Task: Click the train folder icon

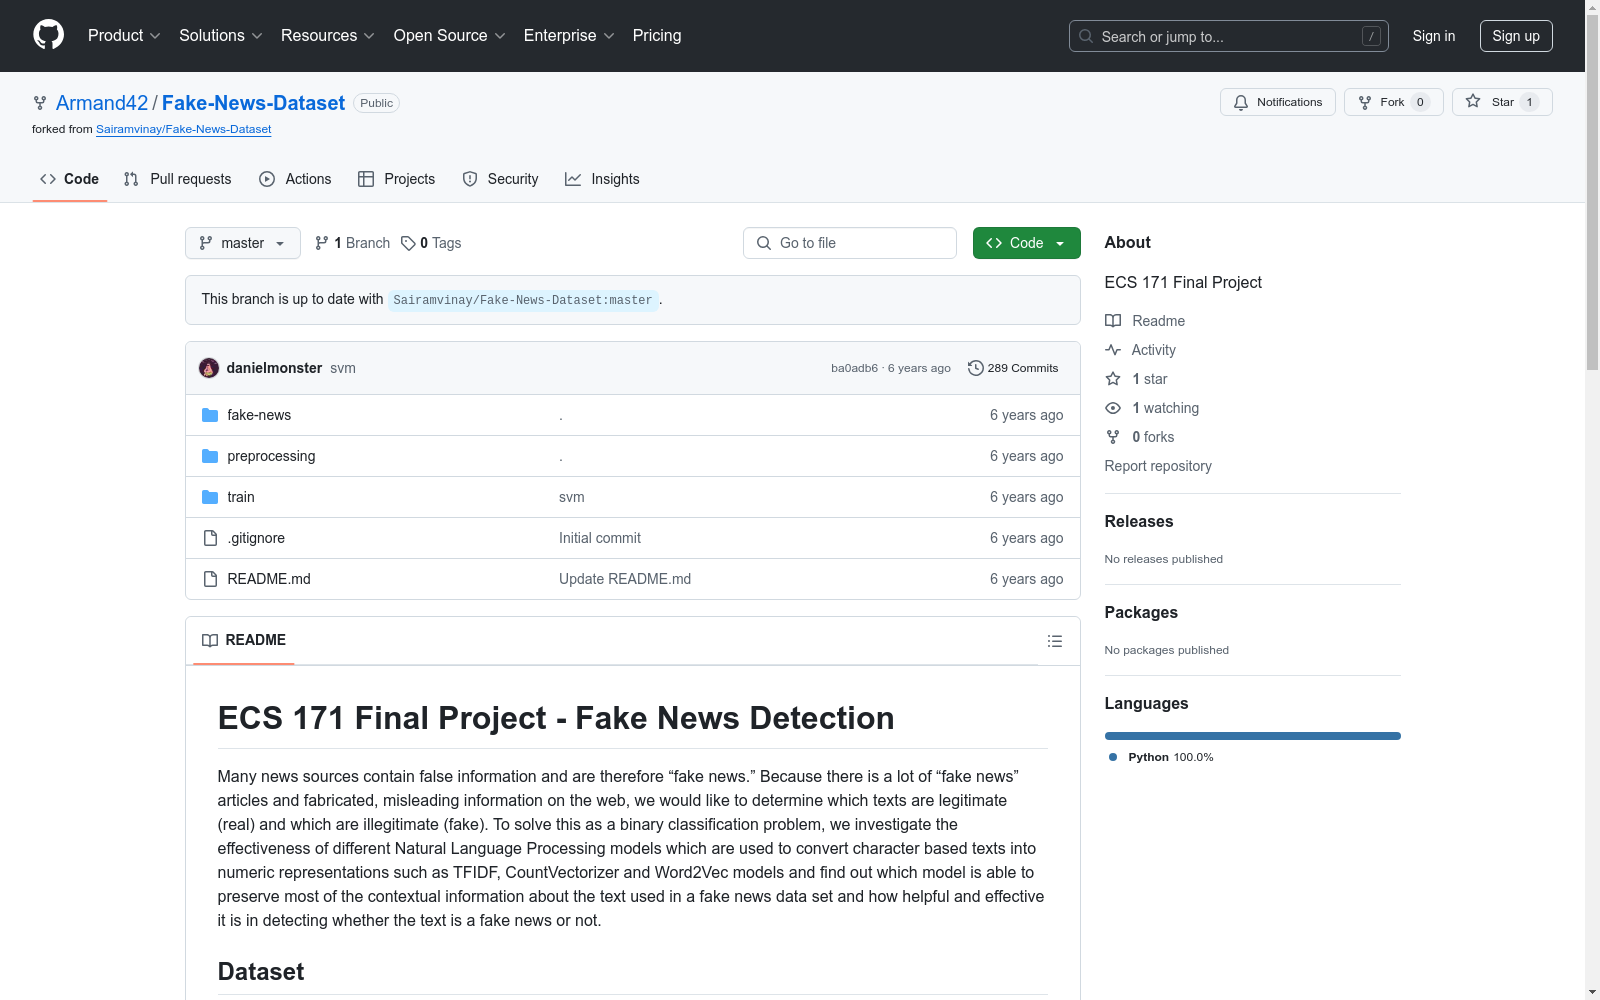Action: (210, 497)
